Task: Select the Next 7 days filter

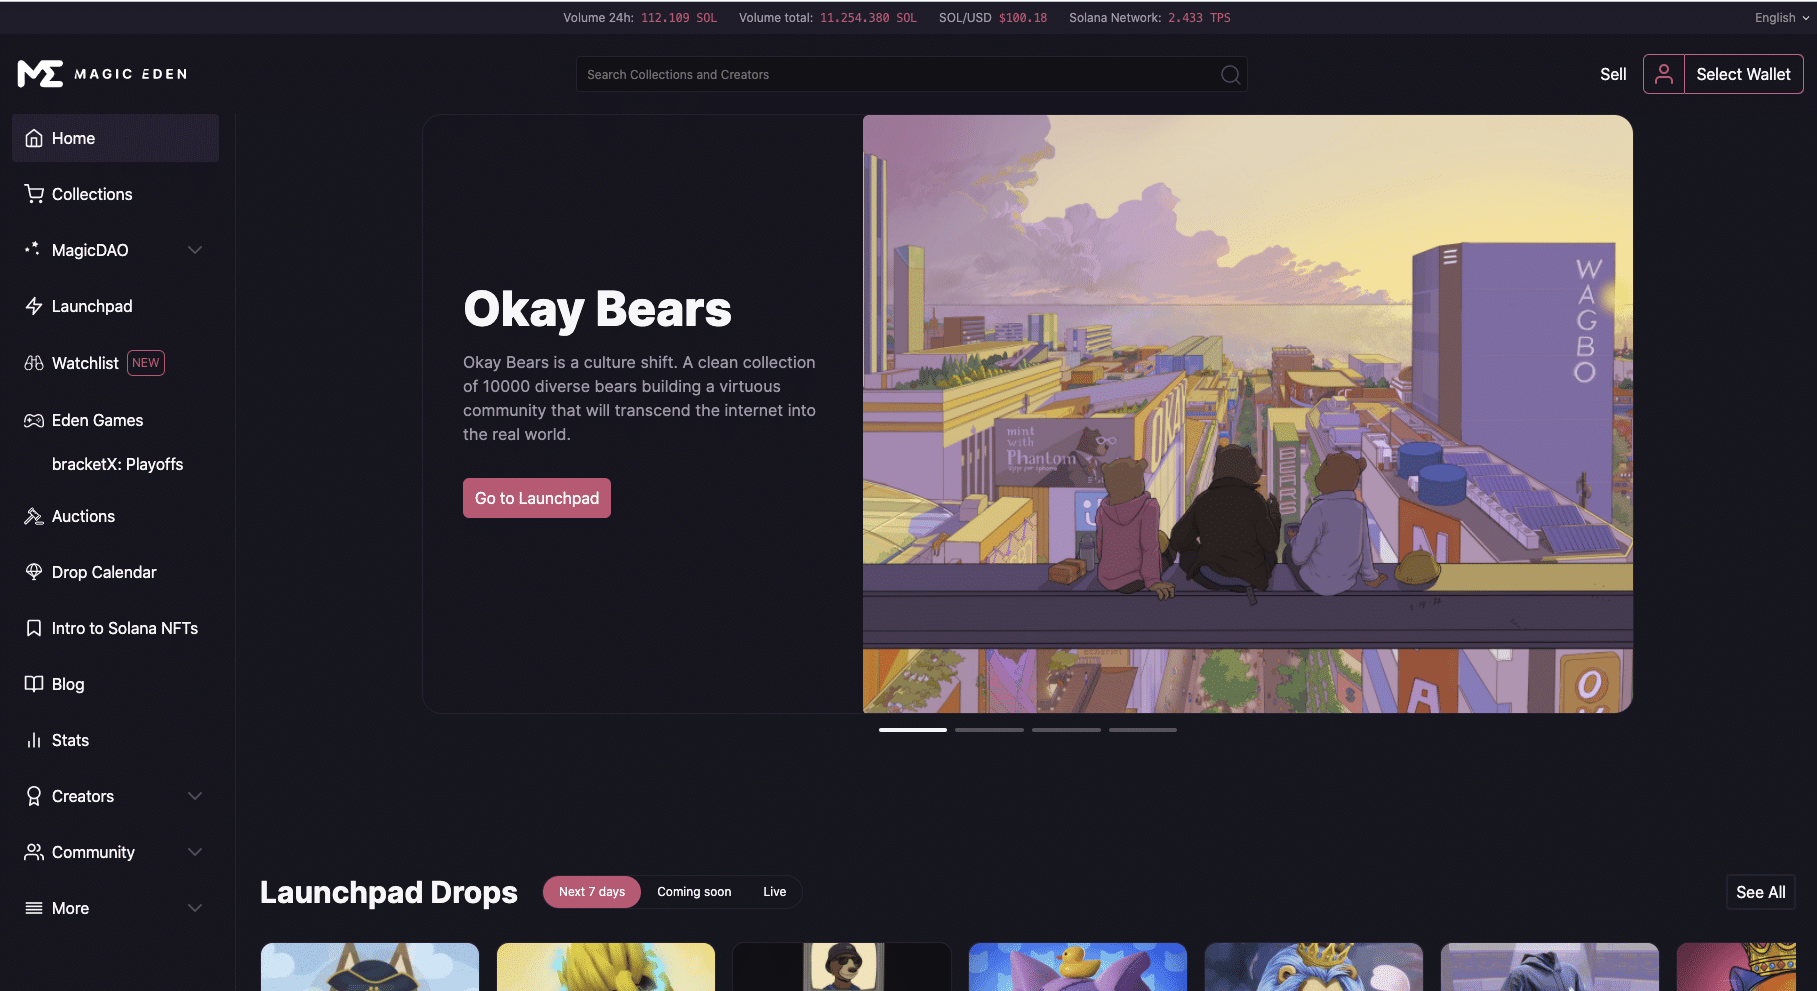Action: tap(592, 892)
